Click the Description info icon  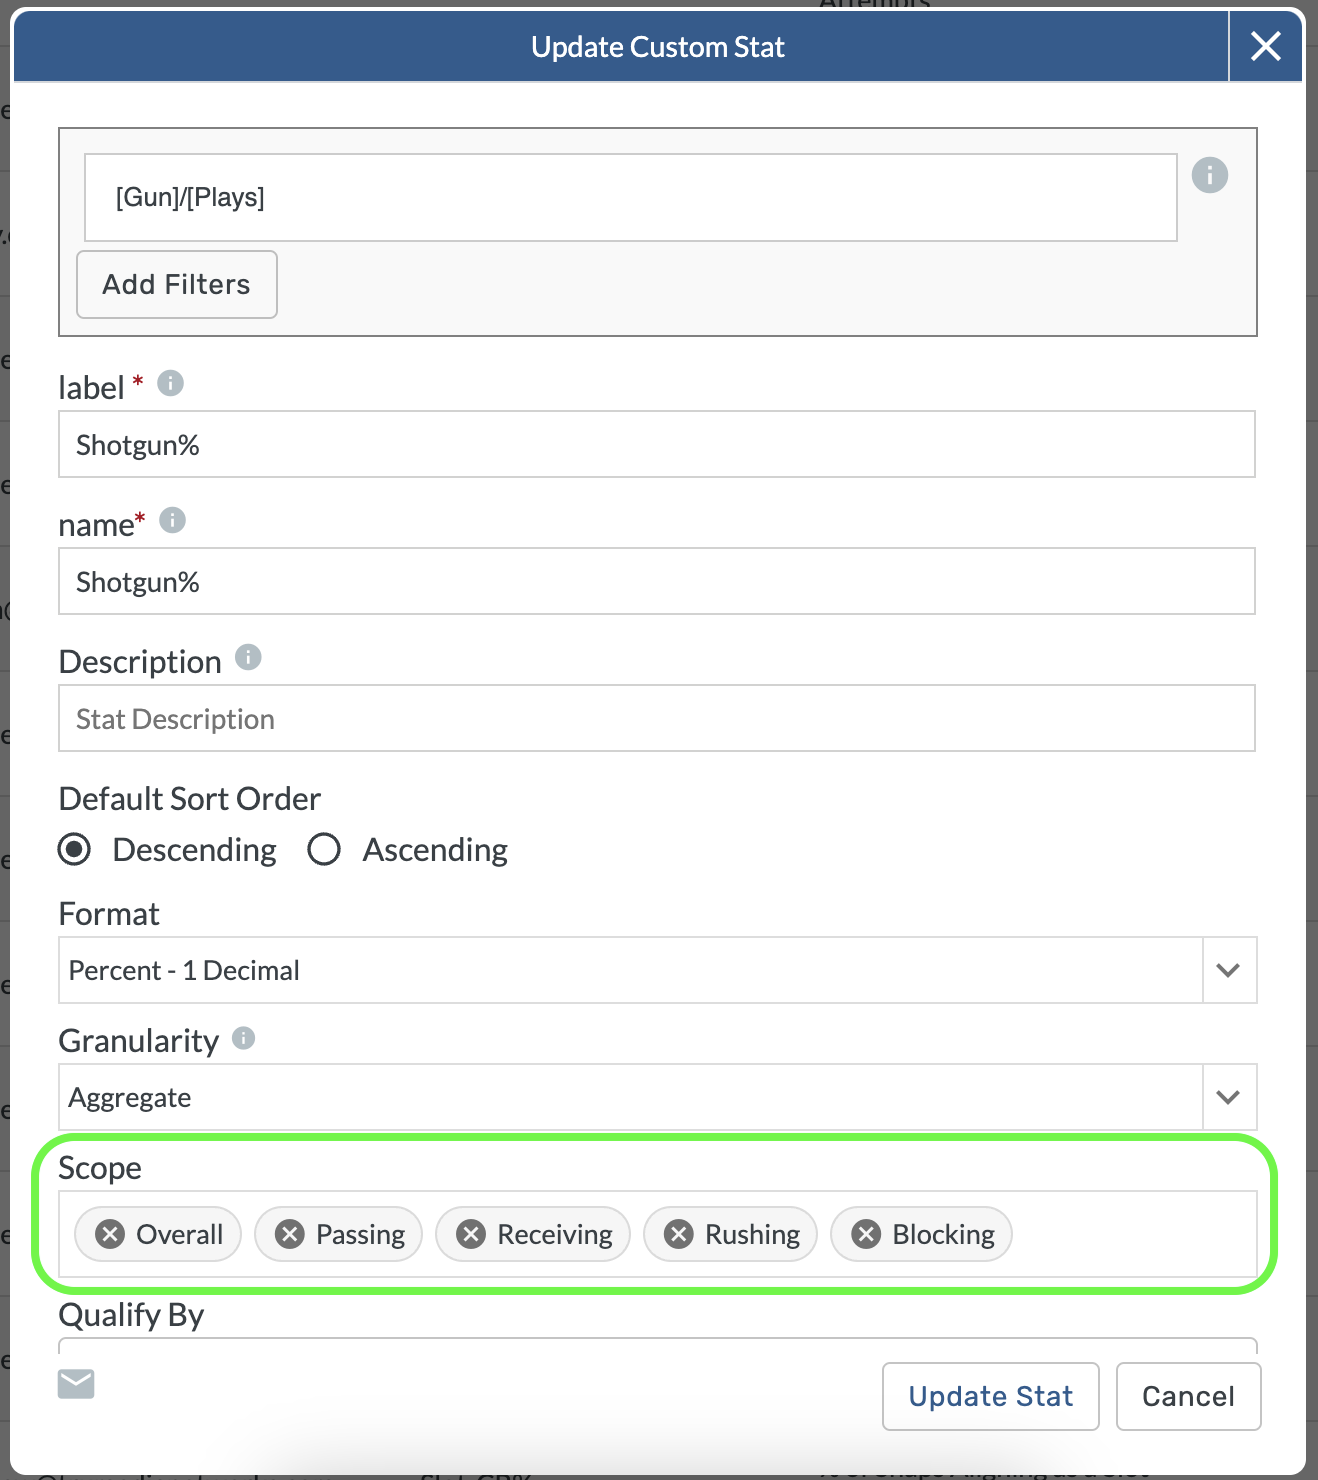[x=248, y=657]
